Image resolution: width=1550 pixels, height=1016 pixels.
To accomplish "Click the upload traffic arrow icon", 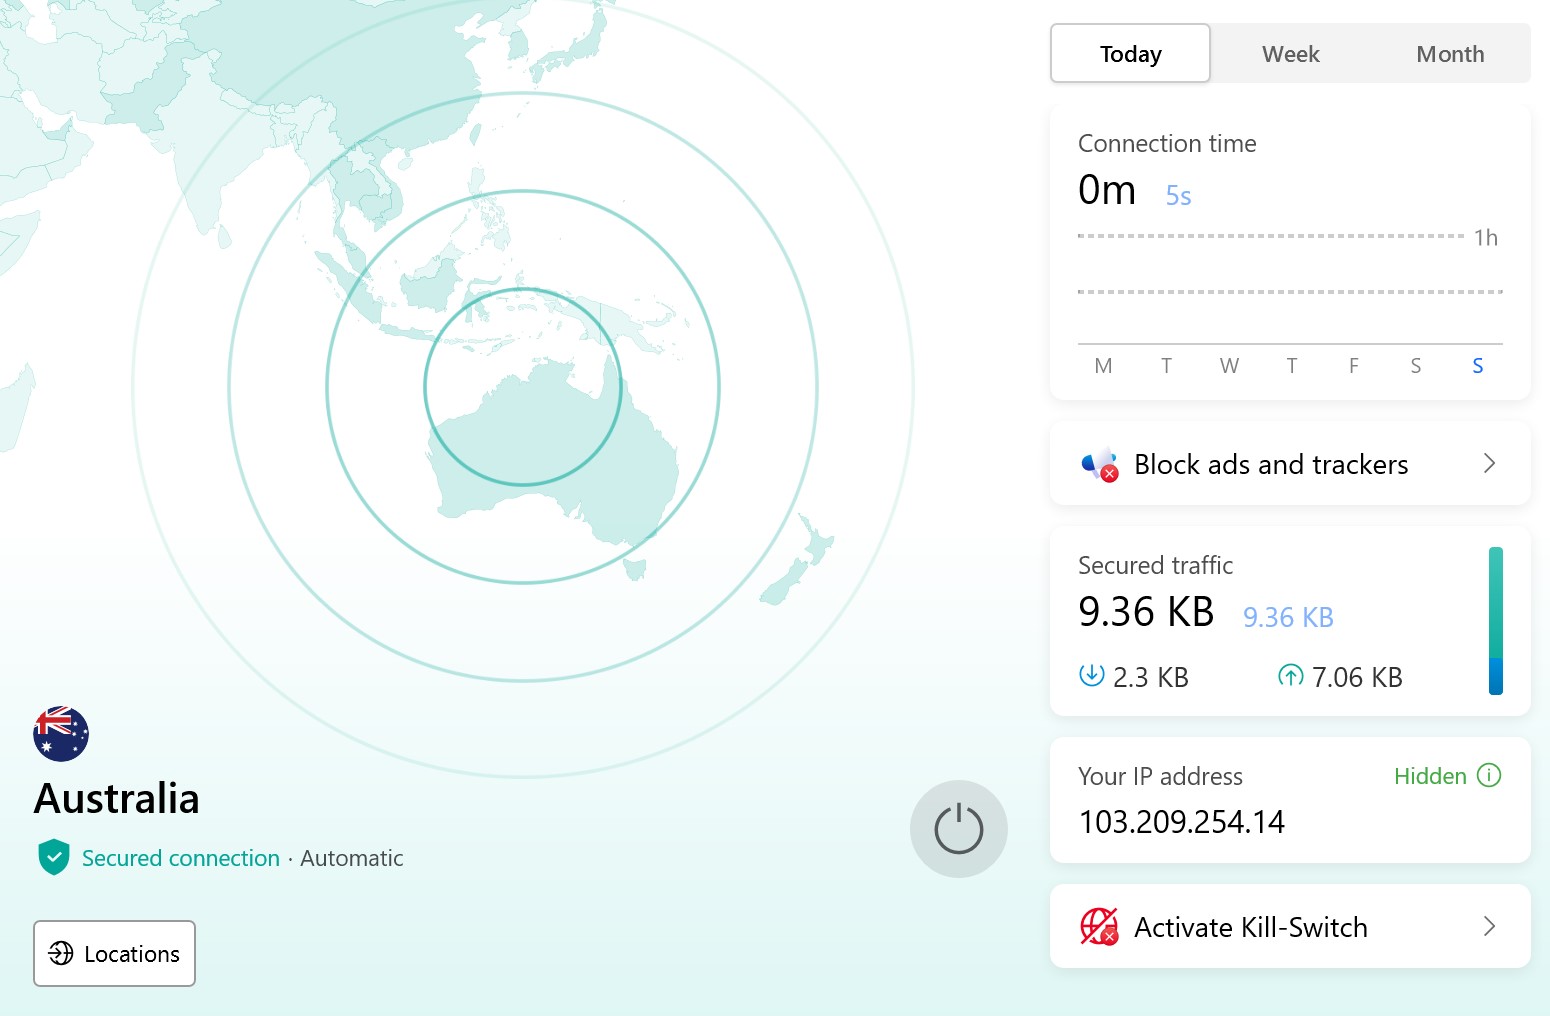I will (x=1291, y=676).
